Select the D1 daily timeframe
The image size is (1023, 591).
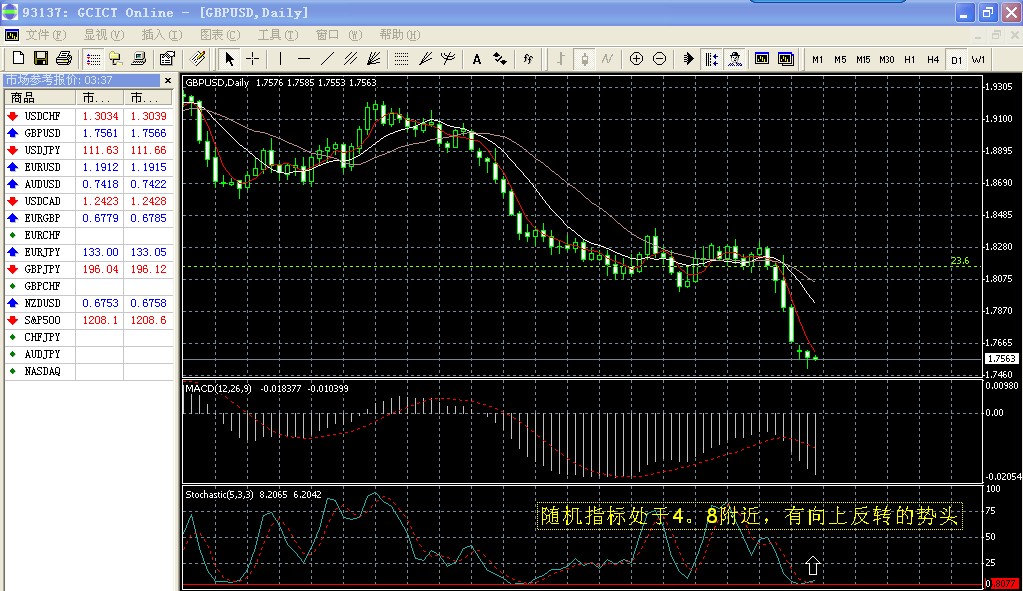click(x=956, y=60)
